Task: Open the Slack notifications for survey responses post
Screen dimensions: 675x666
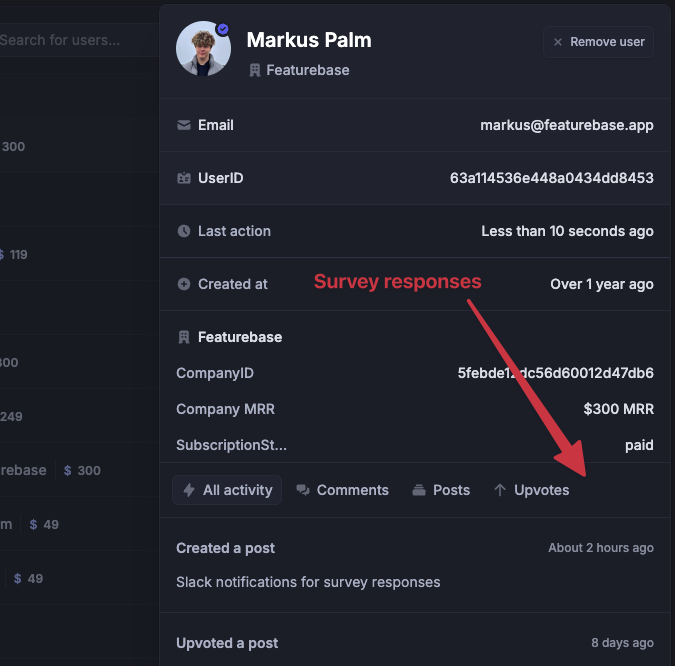Action: click(x=308, y=582)
